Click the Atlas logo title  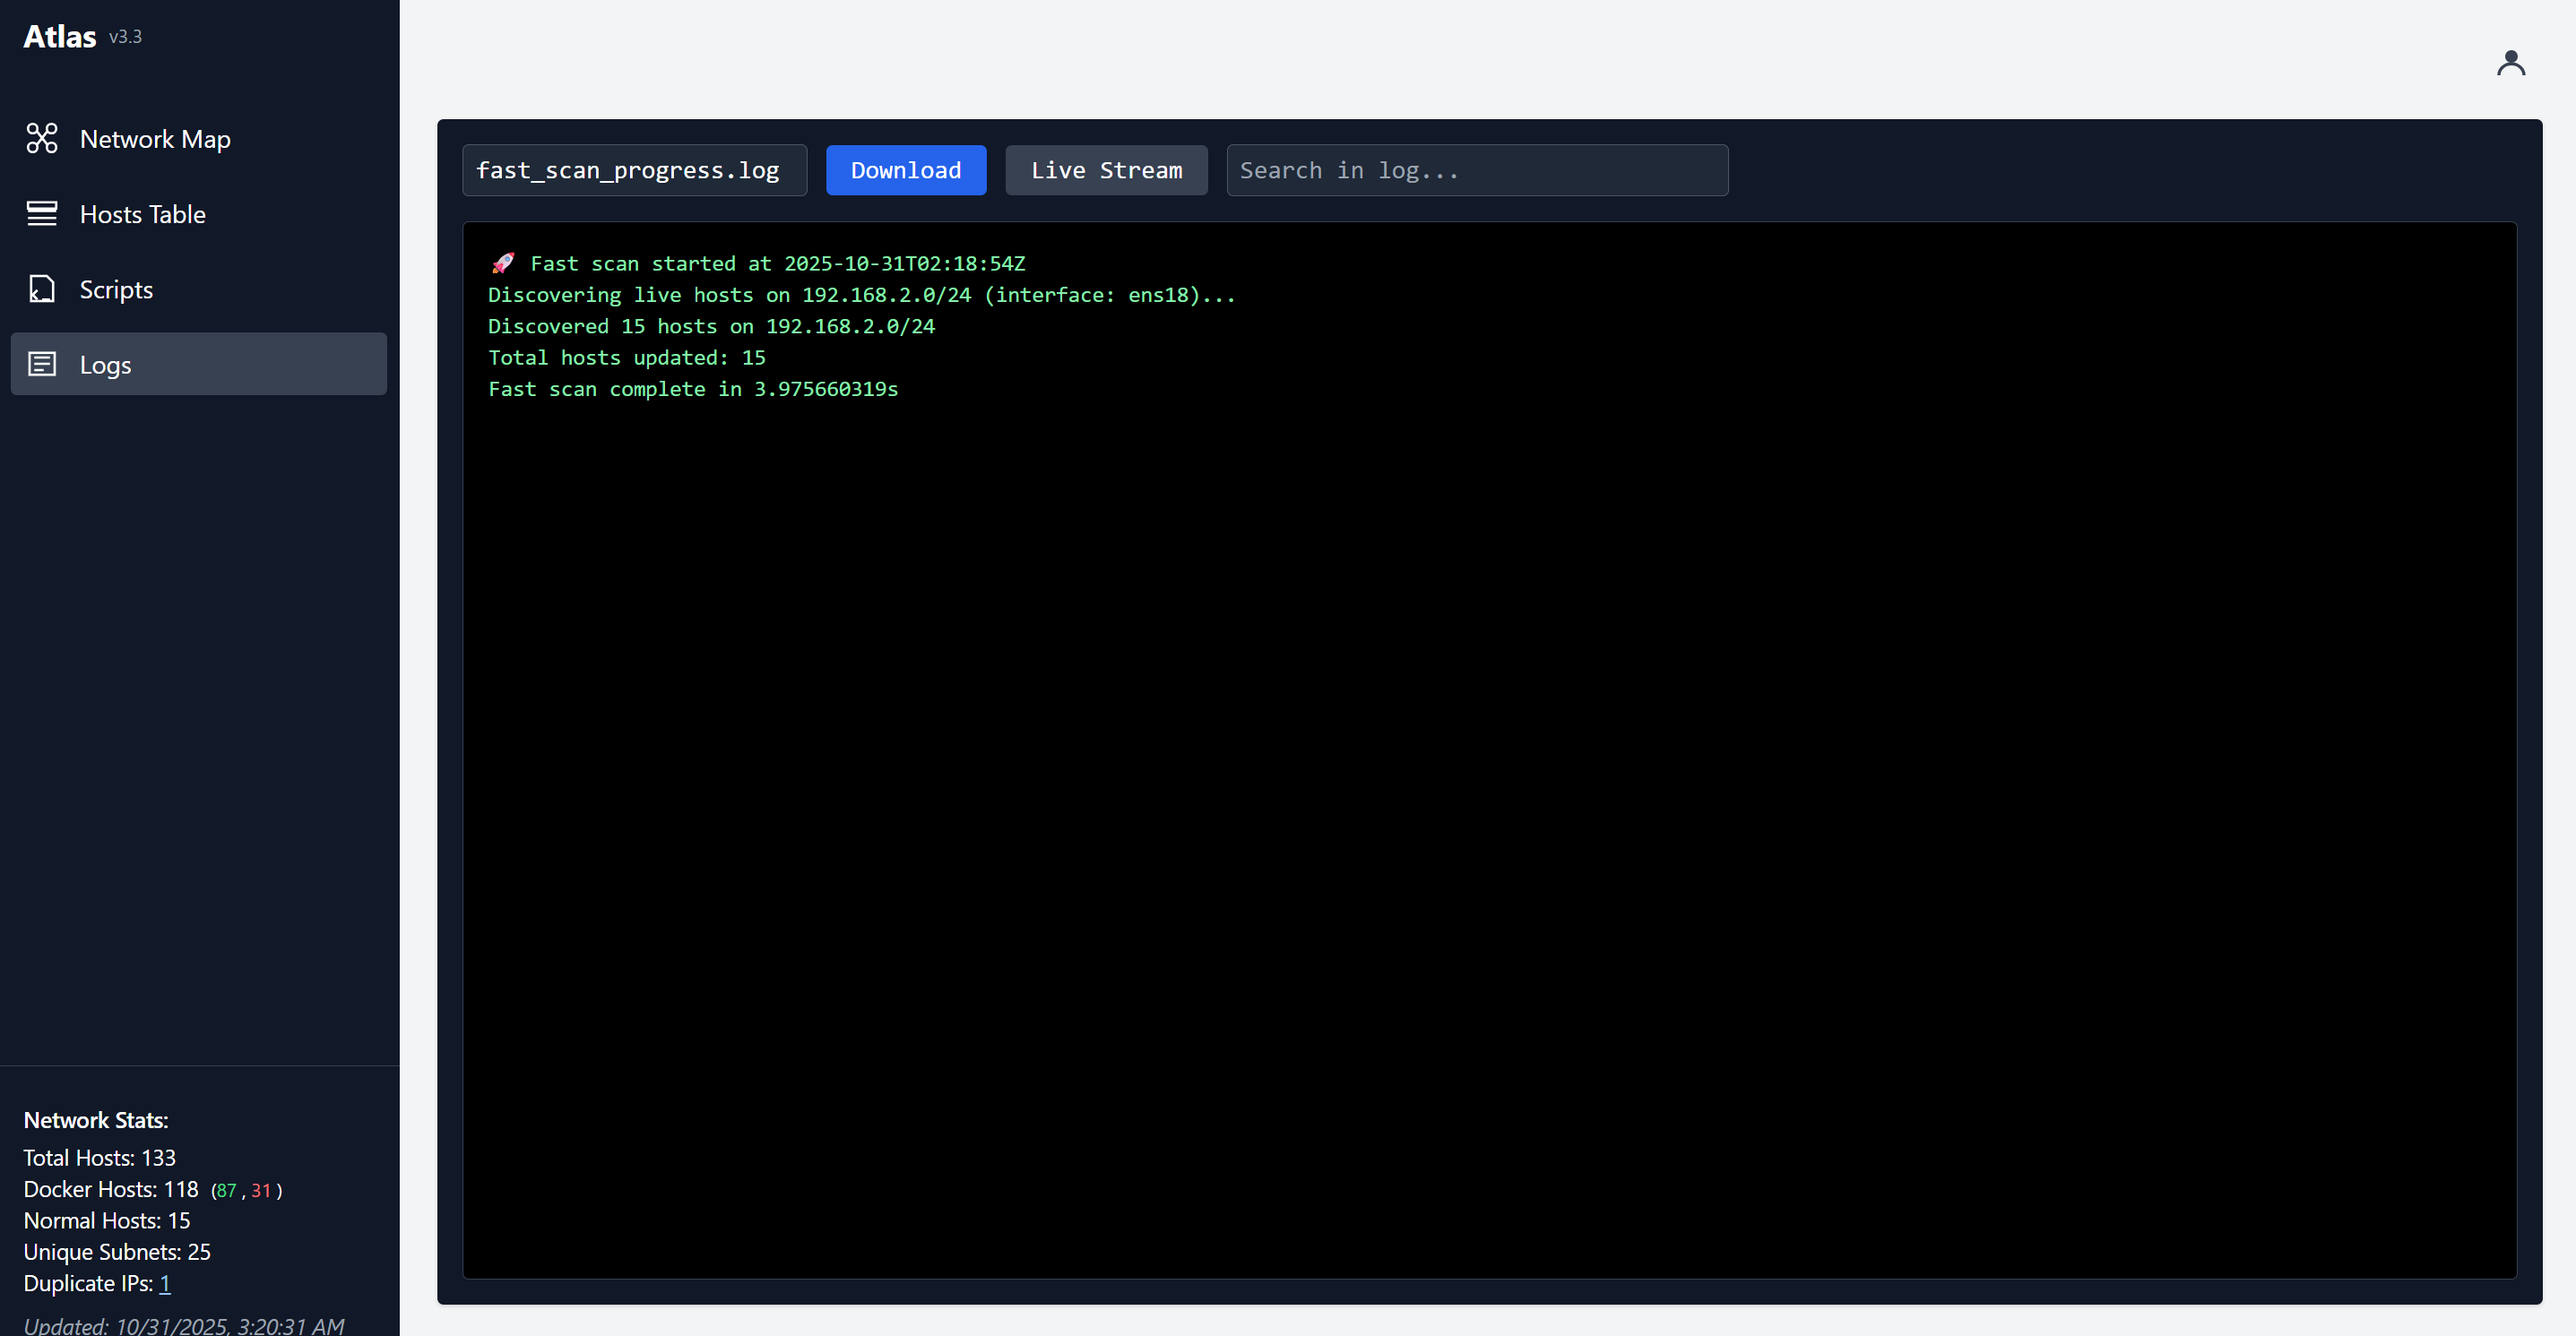60,36
